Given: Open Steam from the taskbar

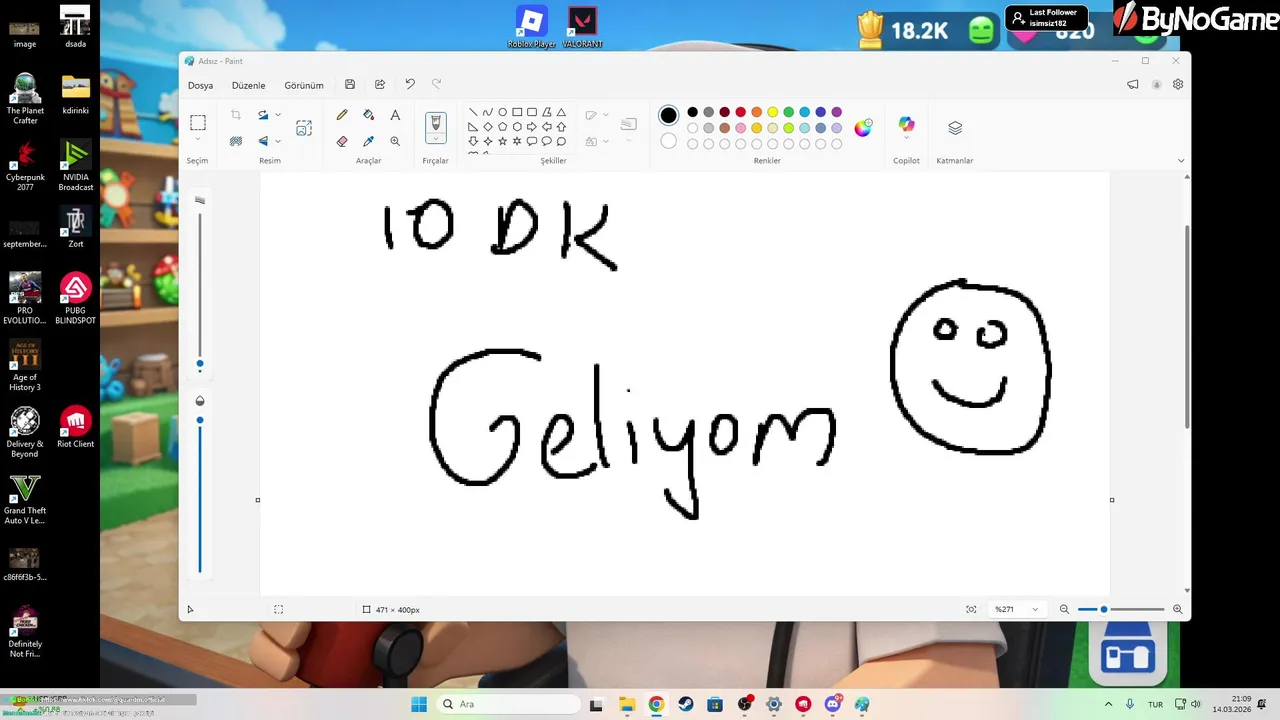Looking at the screenshot, I should point(685,704).
